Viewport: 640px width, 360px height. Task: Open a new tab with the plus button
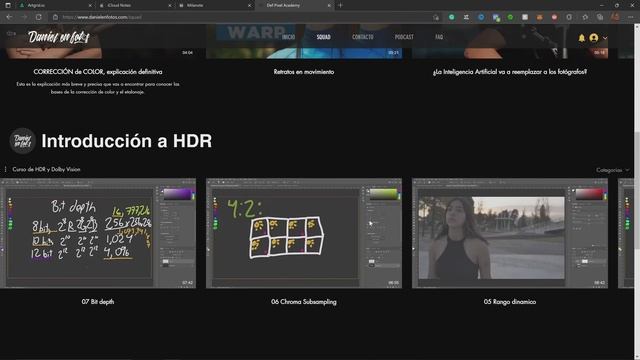pos(340,5)
